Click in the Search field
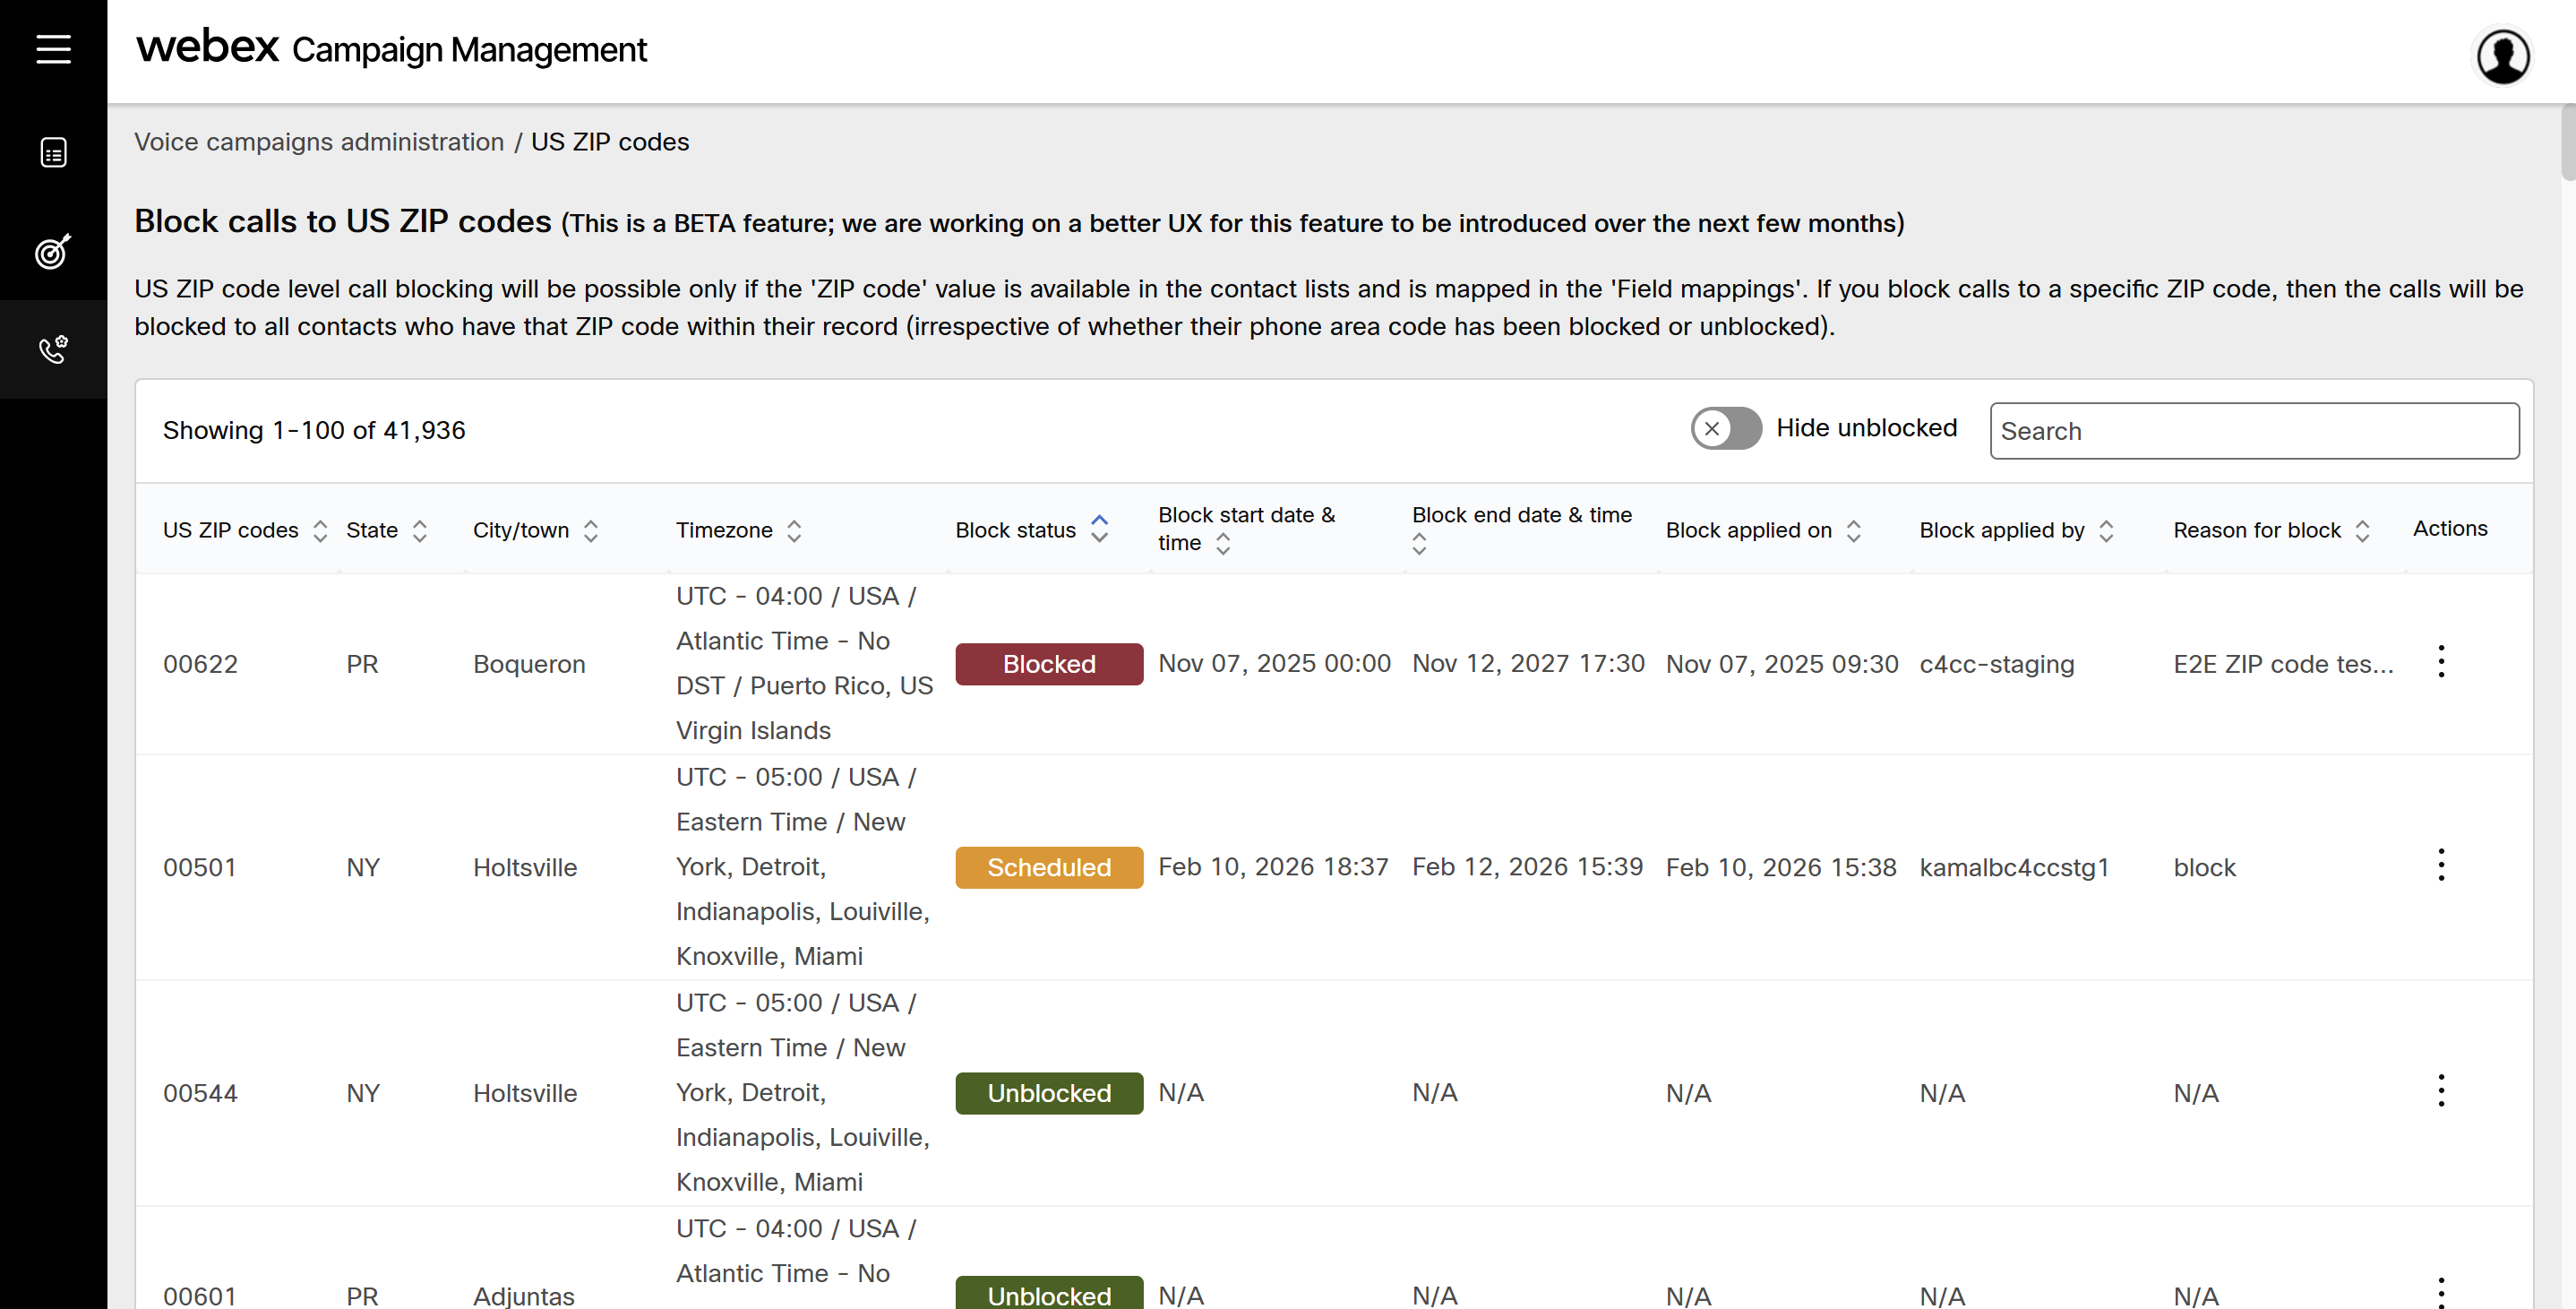 tap(2253, 431)
